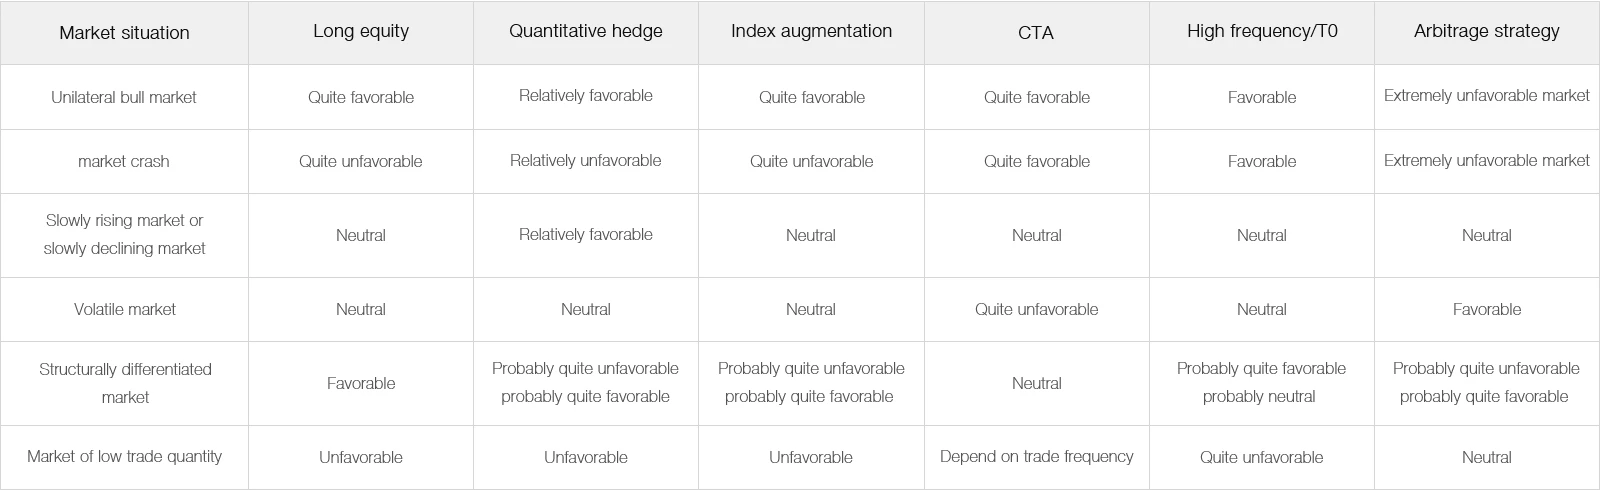The width and height of the screenshot is (1600, 490).
Task: Select the "Unilateral bull market" row label
Action: pos(124,97)
